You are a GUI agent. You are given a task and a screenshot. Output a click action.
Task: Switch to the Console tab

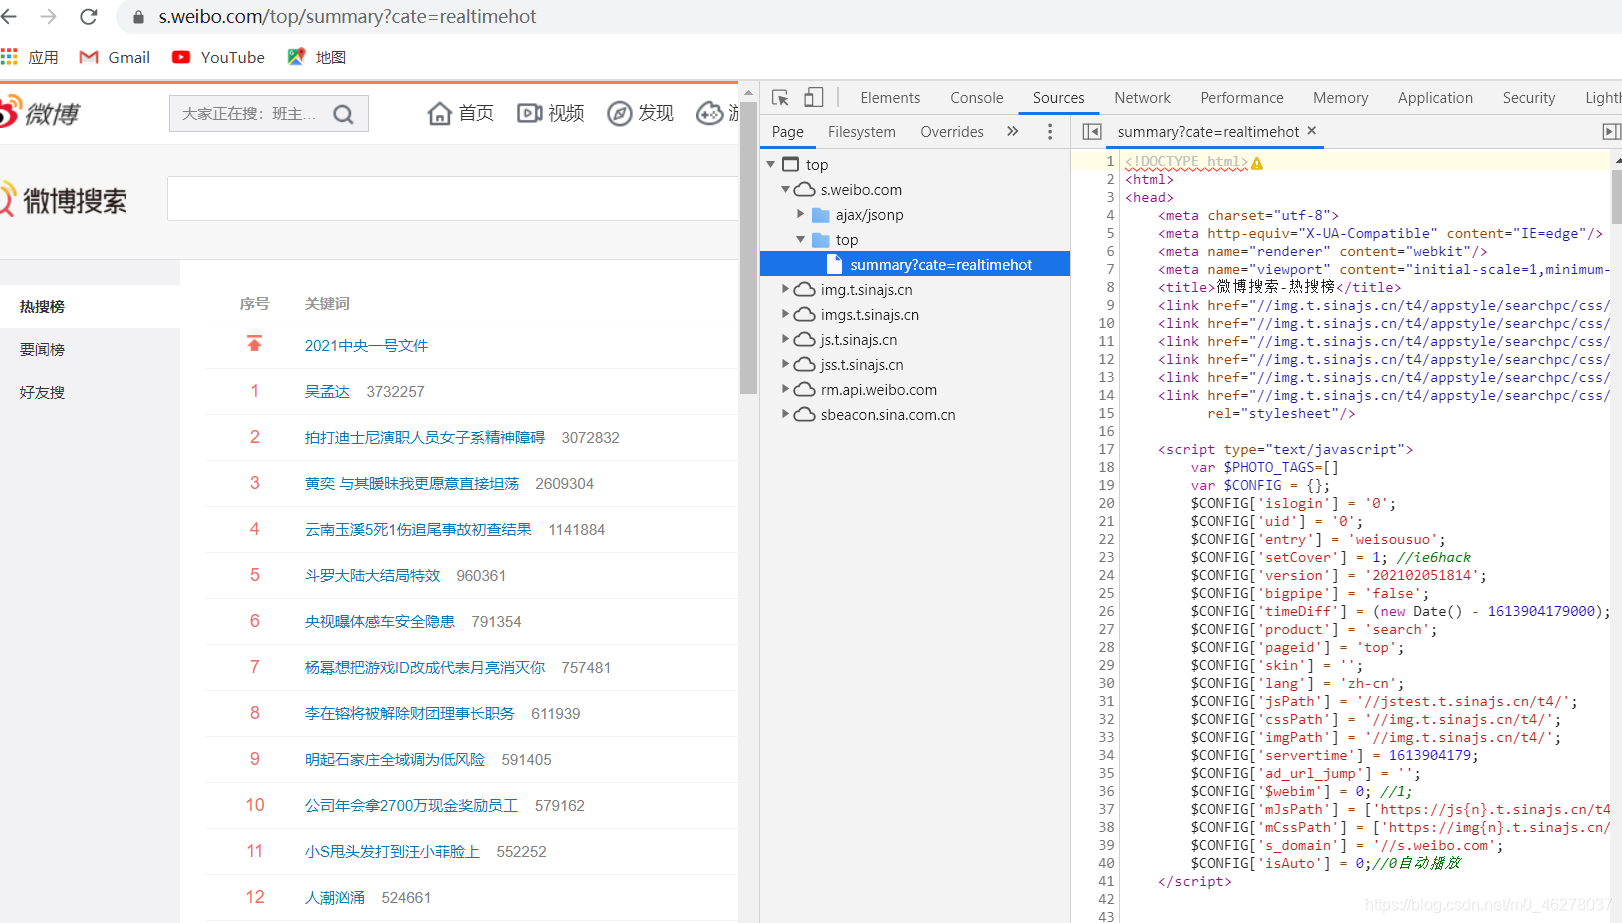pyautogui.click(x=977, y=97)
